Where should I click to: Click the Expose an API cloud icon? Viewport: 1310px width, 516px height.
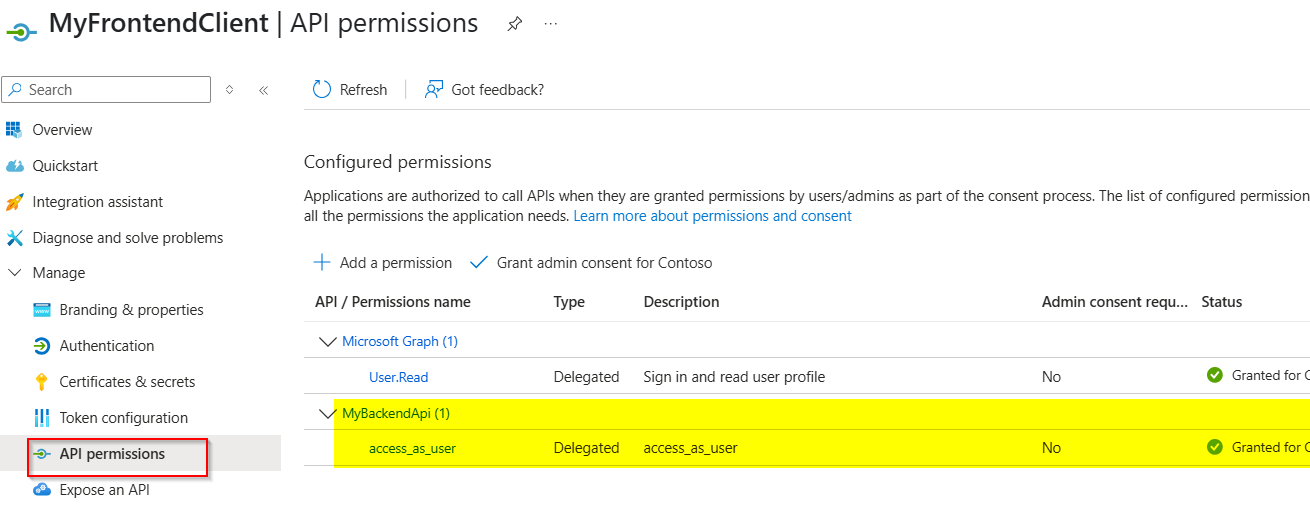(x=42, y=490)
